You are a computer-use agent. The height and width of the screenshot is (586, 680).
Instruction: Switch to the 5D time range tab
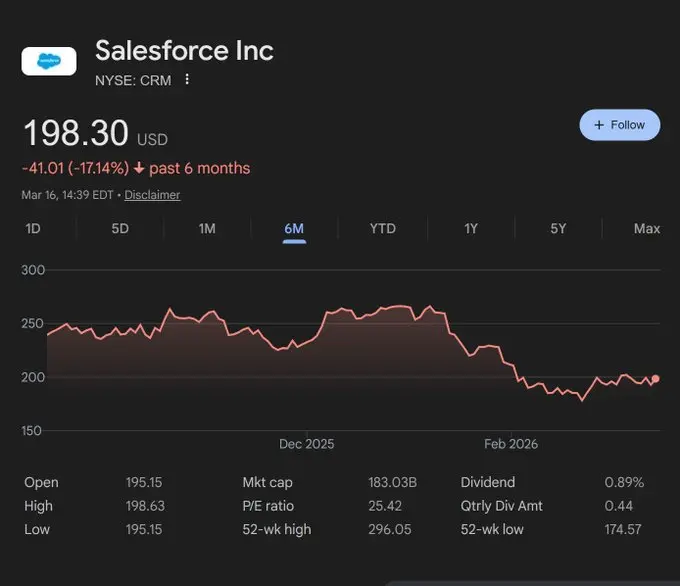tap(120, 229)
